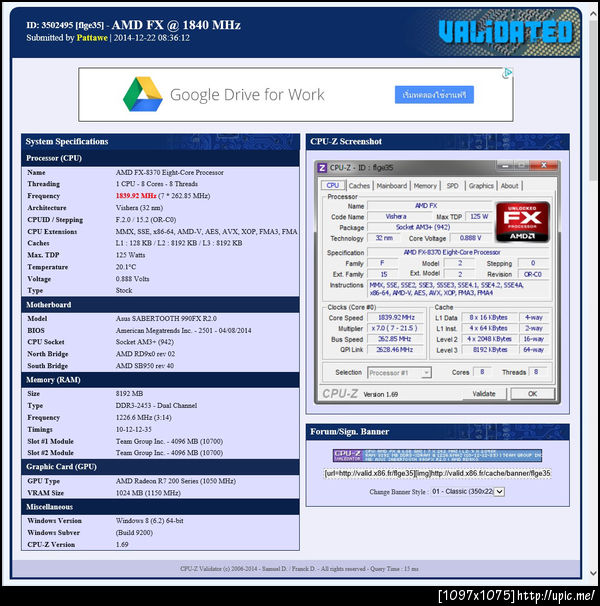The width and height of the screenshot is (600, 606).
Task: Click the banner URL code field
Action: [437, 473]
